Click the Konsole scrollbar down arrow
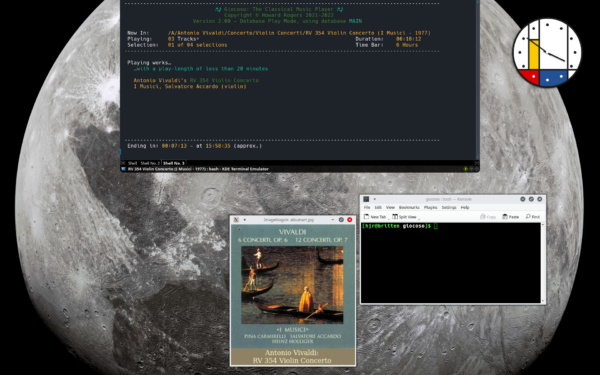600x375 pixels. [x=543, y=301]
